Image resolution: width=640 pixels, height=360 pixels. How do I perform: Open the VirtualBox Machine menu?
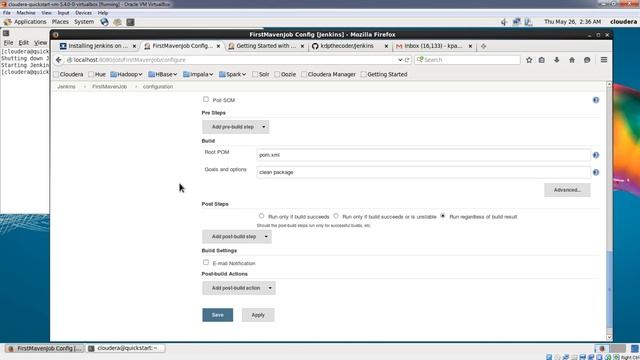click(26, 13)
